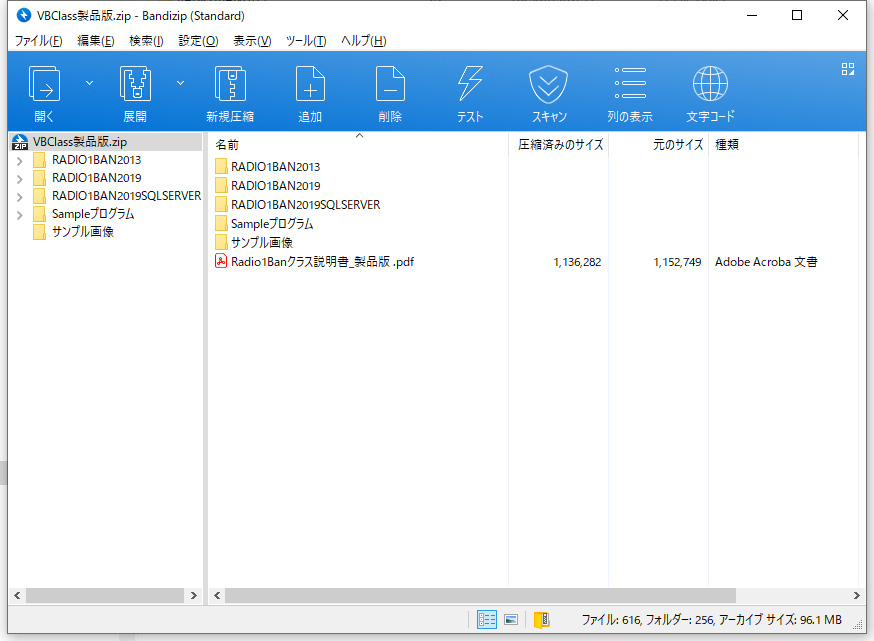Click the file list horizontal scrollbar thumb

coord(480,595)
